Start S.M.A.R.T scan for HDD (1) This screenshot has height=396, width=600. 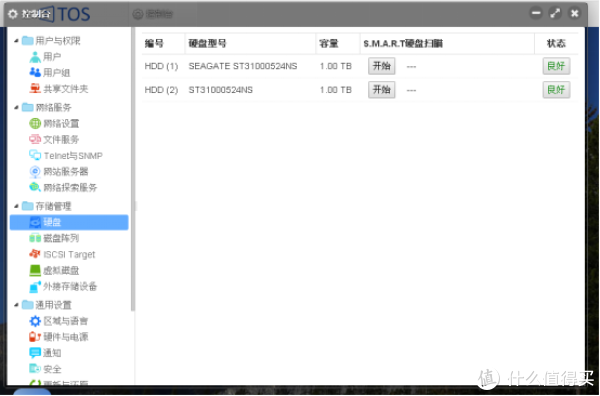tap(382, 66)
